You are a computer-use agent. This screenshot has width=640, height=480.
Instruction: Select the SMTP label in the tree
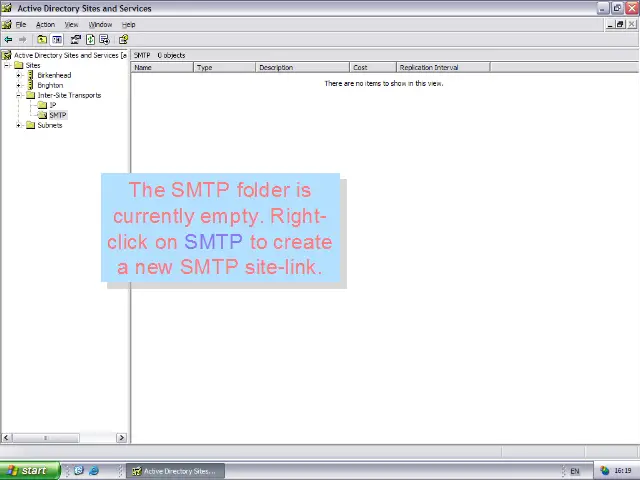(58, 115)
